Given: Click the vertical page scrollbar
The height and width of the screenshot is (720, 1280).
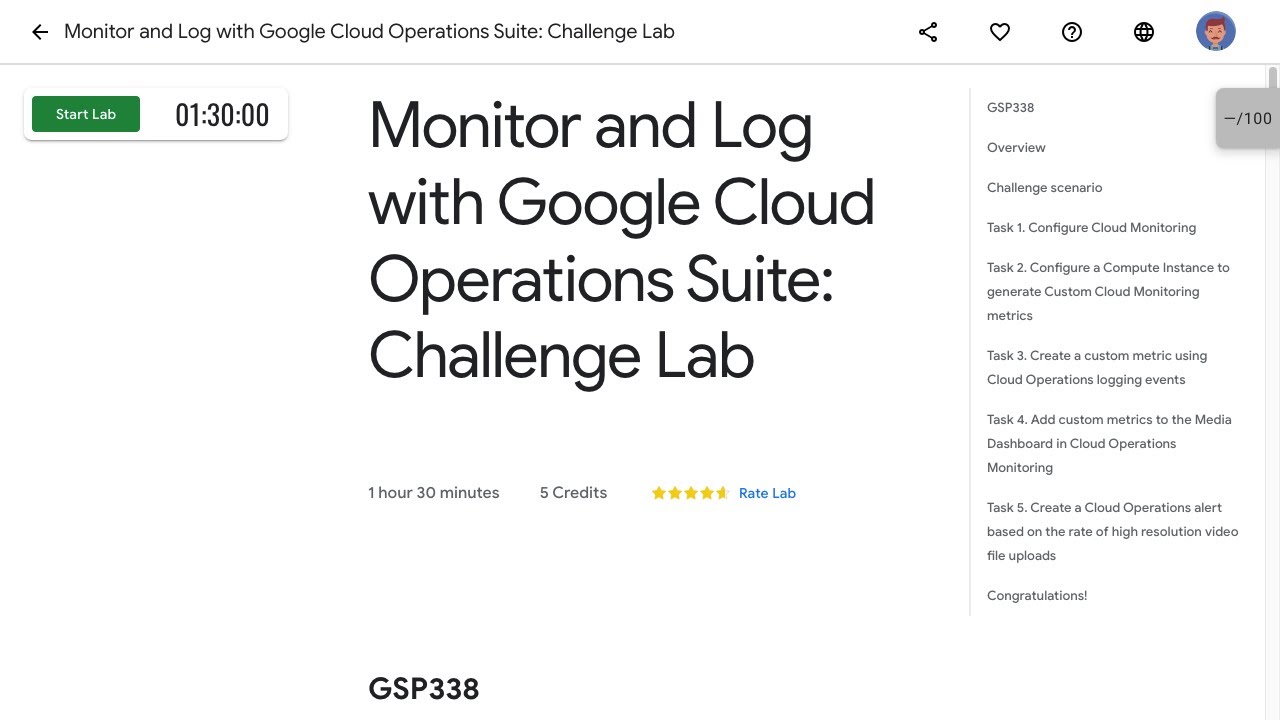Looking at the screenshot, I should tap(1273, 392).
